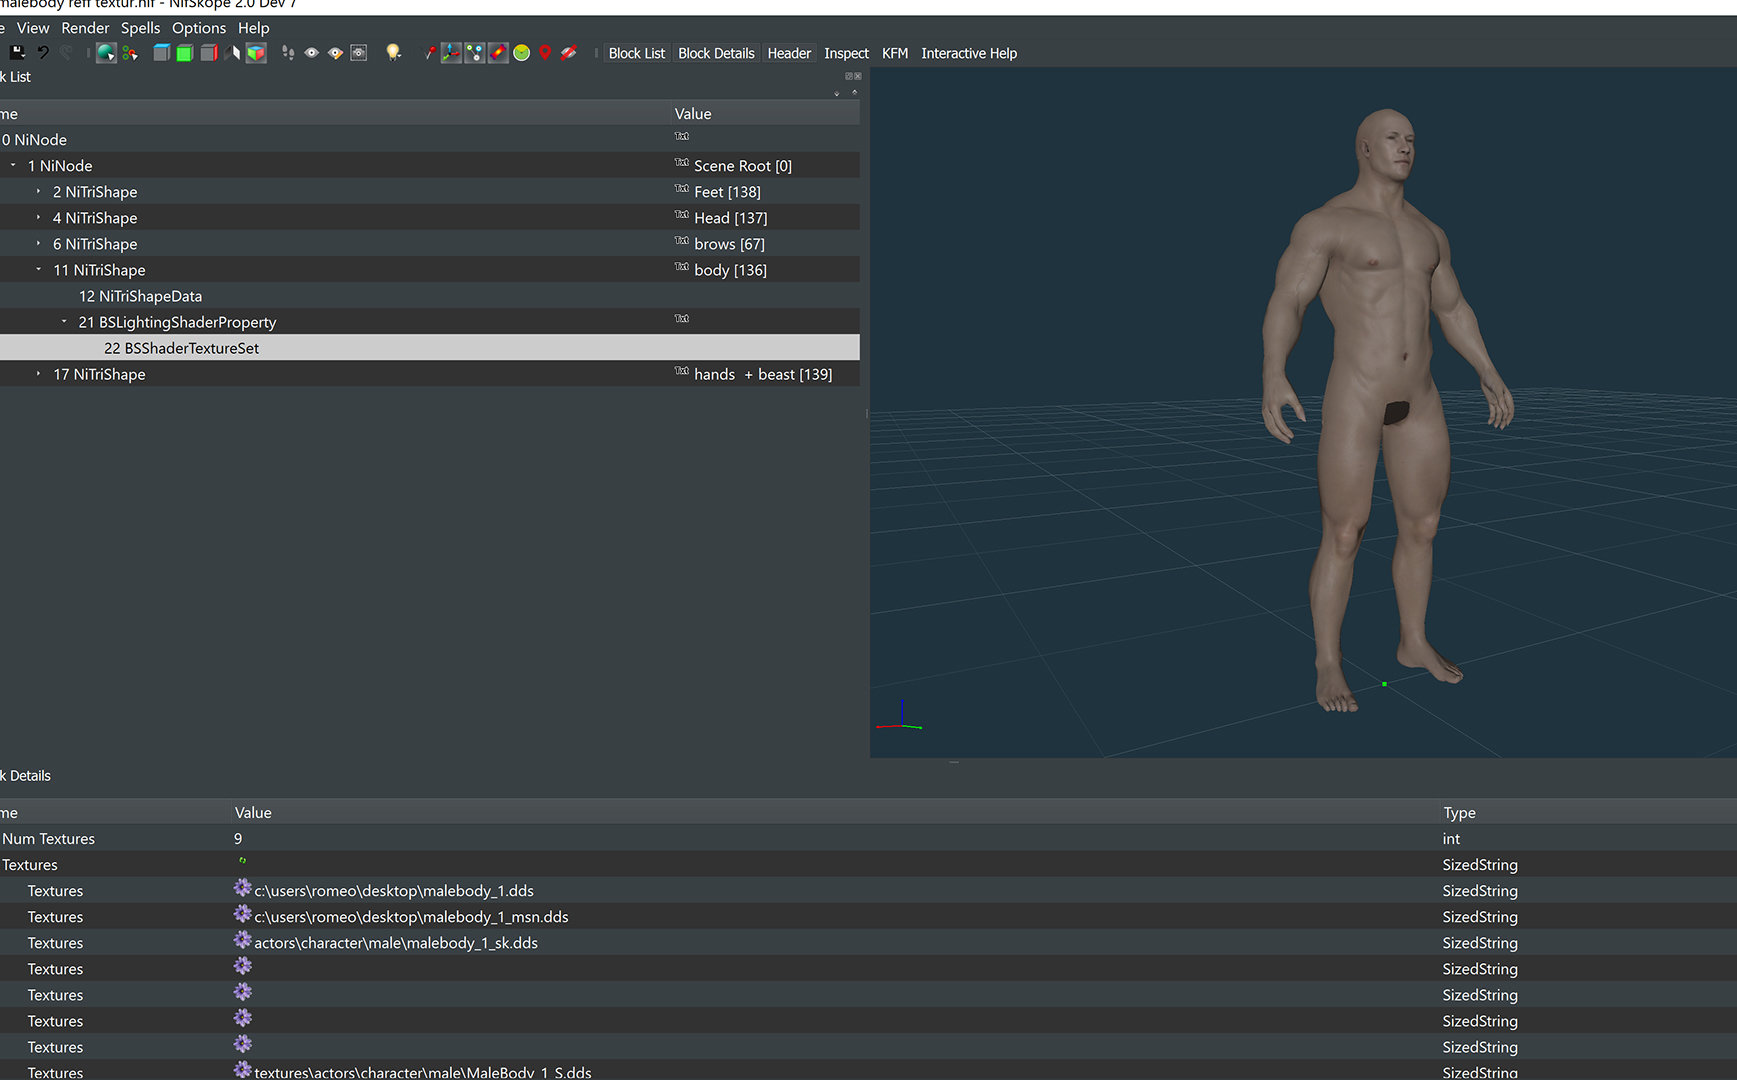Click the Num Textures value 9
Viewport: 1737px width, 1080px height.
coord(238,838)
